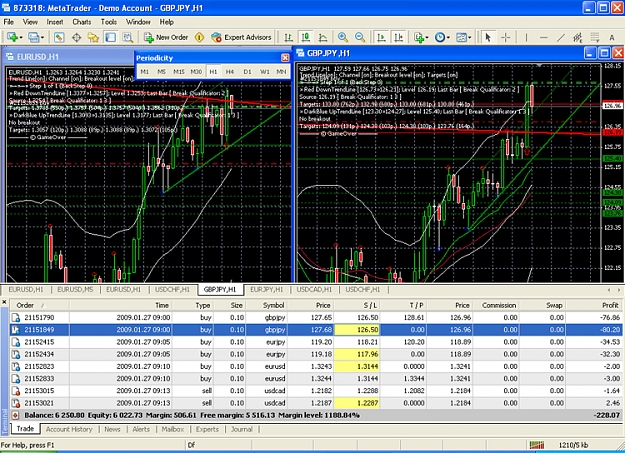Open the File menu
This screenshot has width=625, height=453.
point(8,22)
